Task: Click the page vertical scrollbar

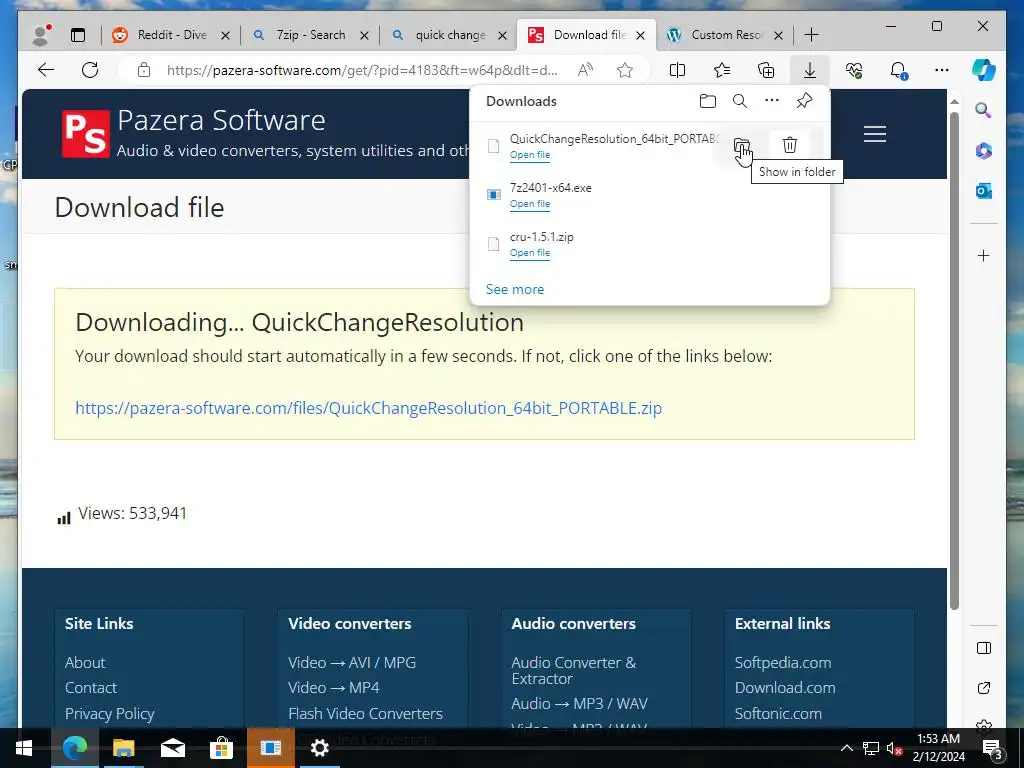Action: click(954, 360)
